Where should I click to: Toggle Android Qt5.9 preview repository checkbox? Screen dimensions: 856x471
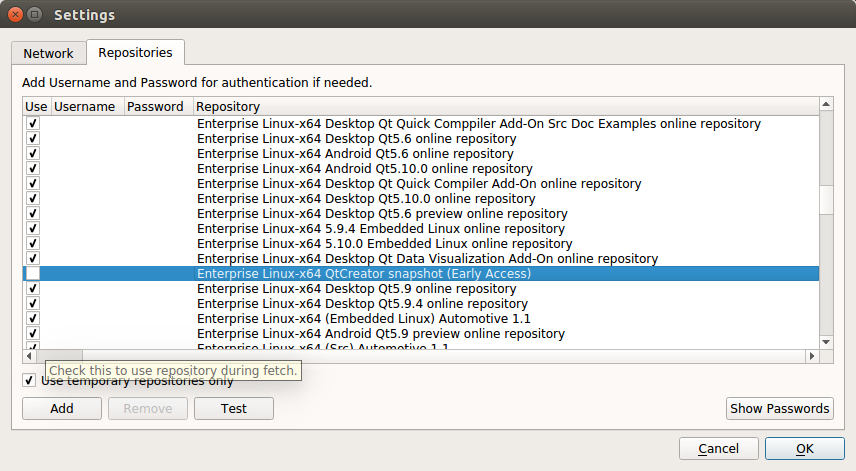point(33,333)
